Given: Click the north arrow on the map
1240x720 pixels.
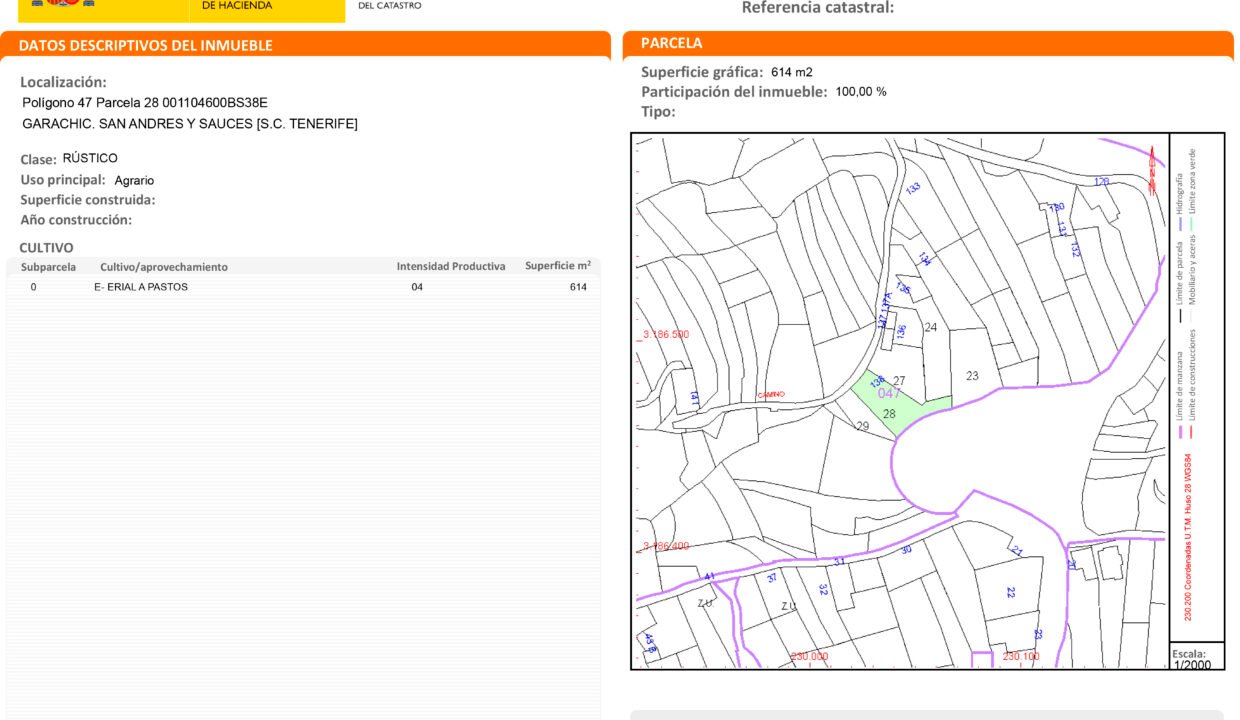Looking at the screenshot, I should [1152, 170].
